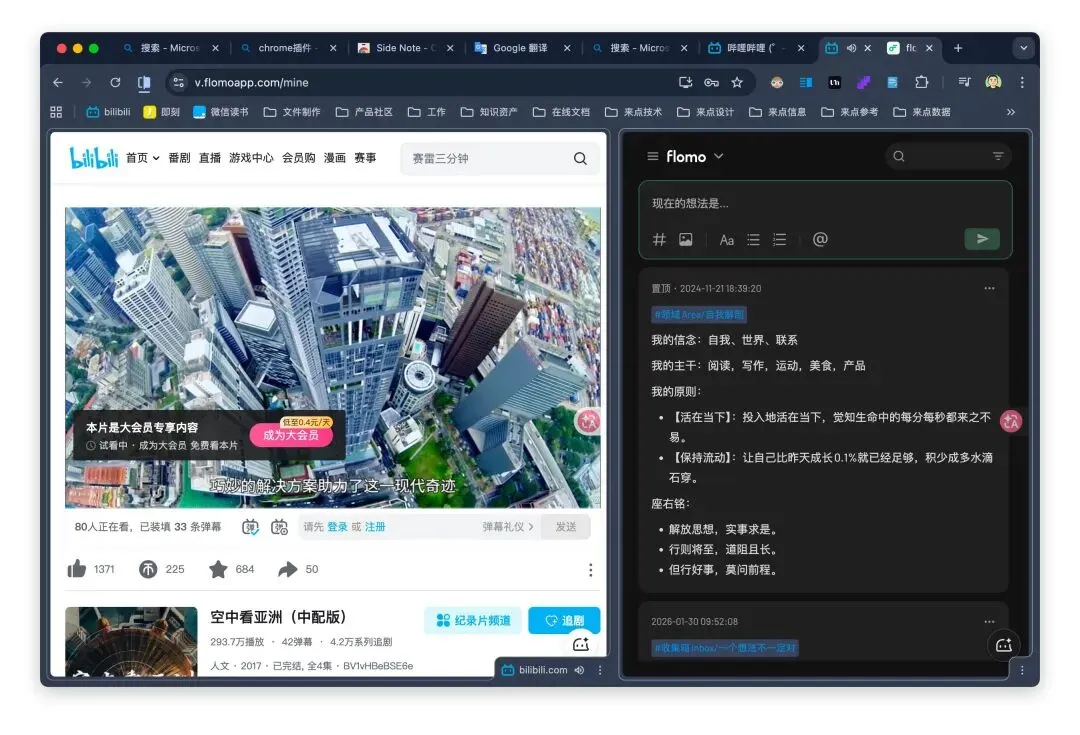
Task: Open 漫画 in bilibili navigation
Action: point(335,158)
